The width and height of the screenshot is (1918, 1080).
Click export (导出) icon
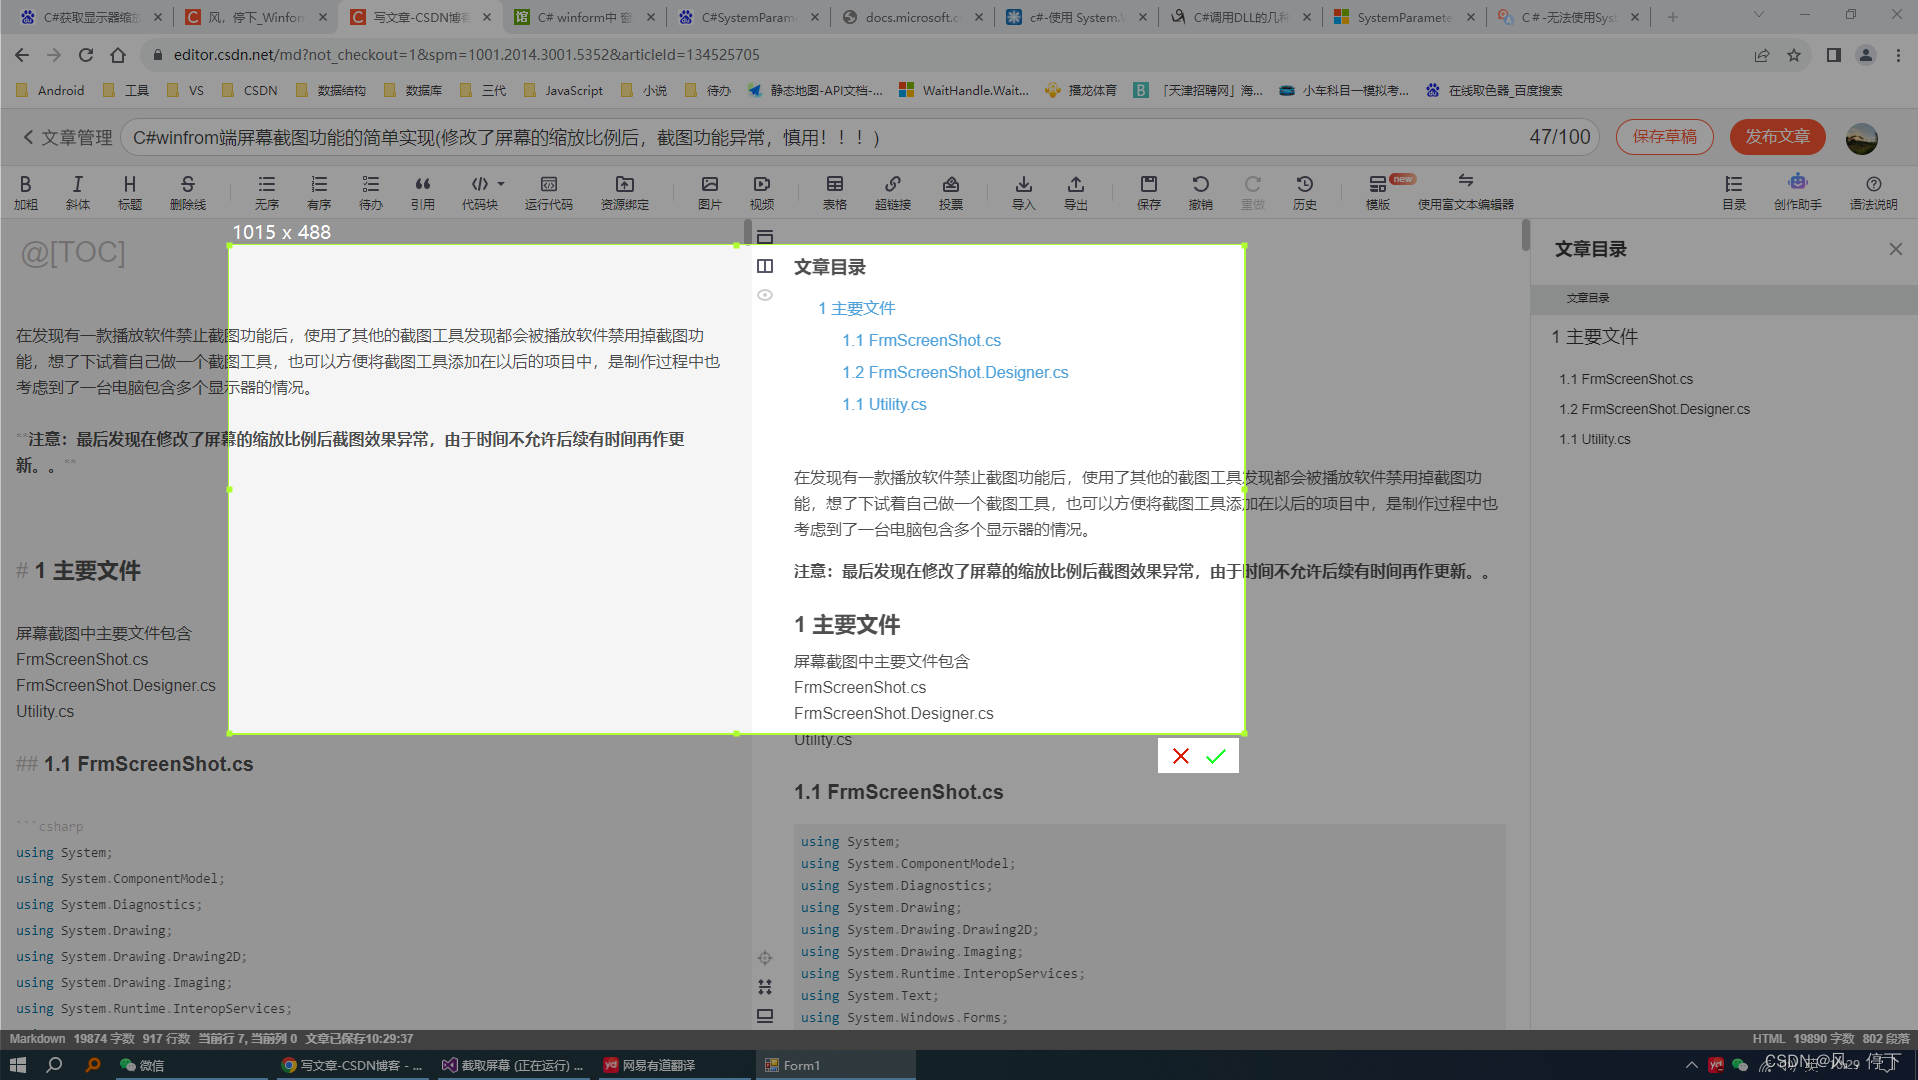tap(1076, 192)
